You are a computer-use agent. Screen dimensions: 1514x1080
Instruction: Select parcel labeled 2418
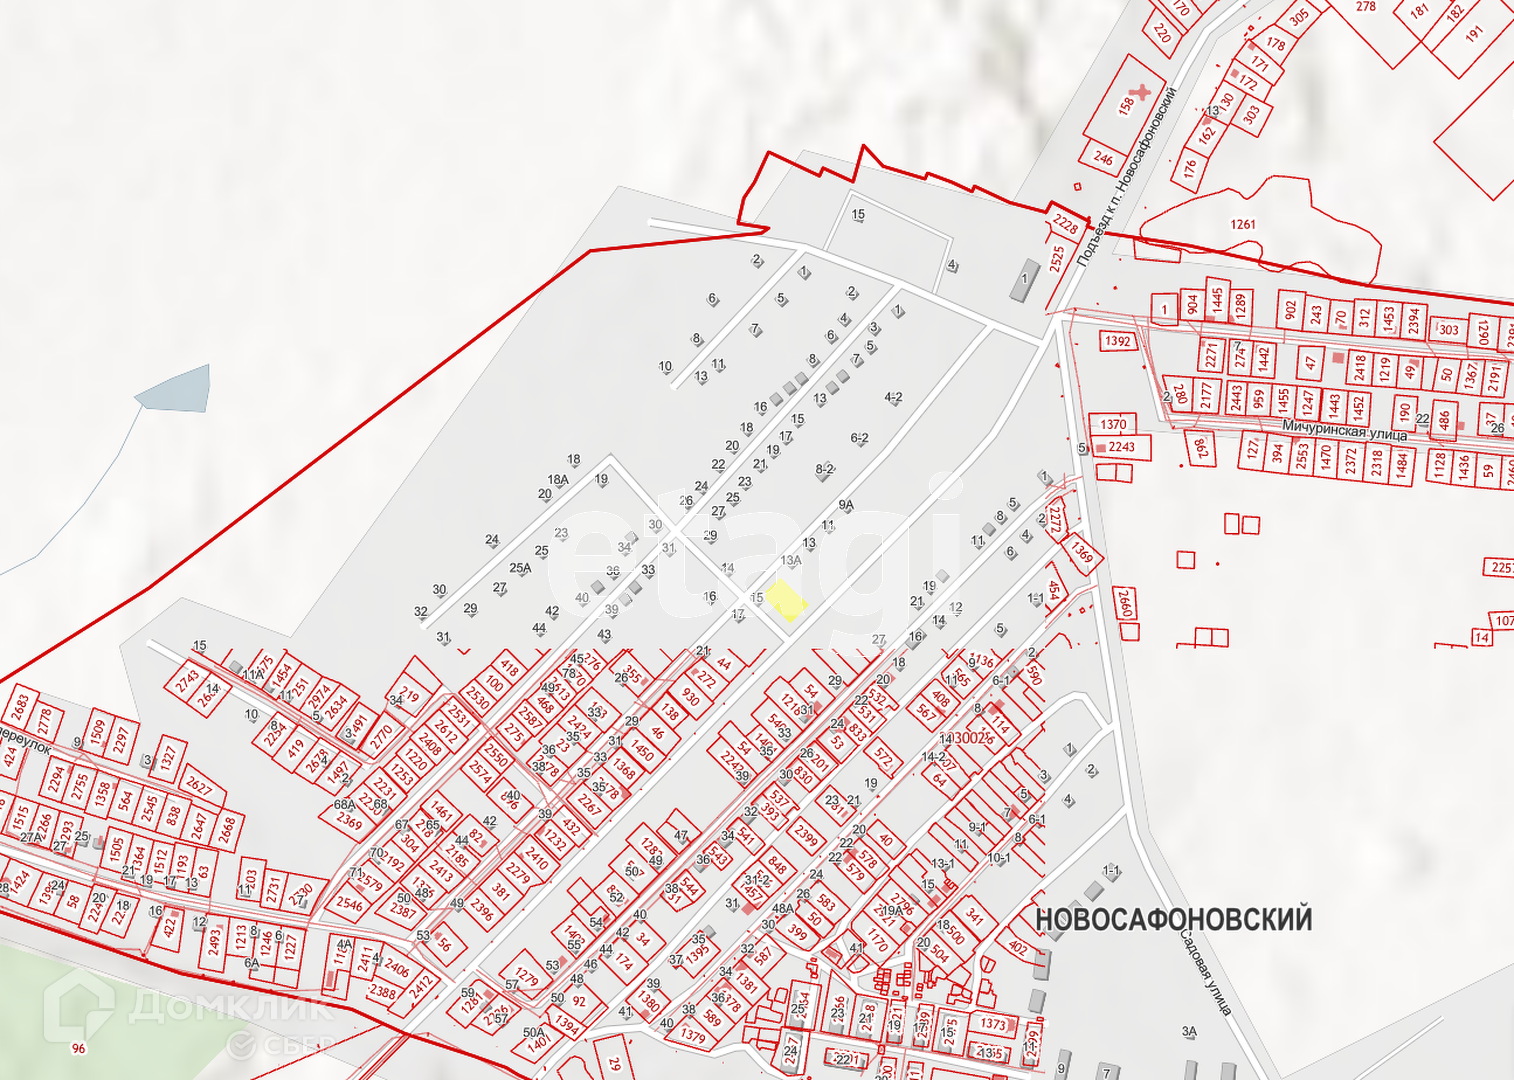tap(1360, 367)
